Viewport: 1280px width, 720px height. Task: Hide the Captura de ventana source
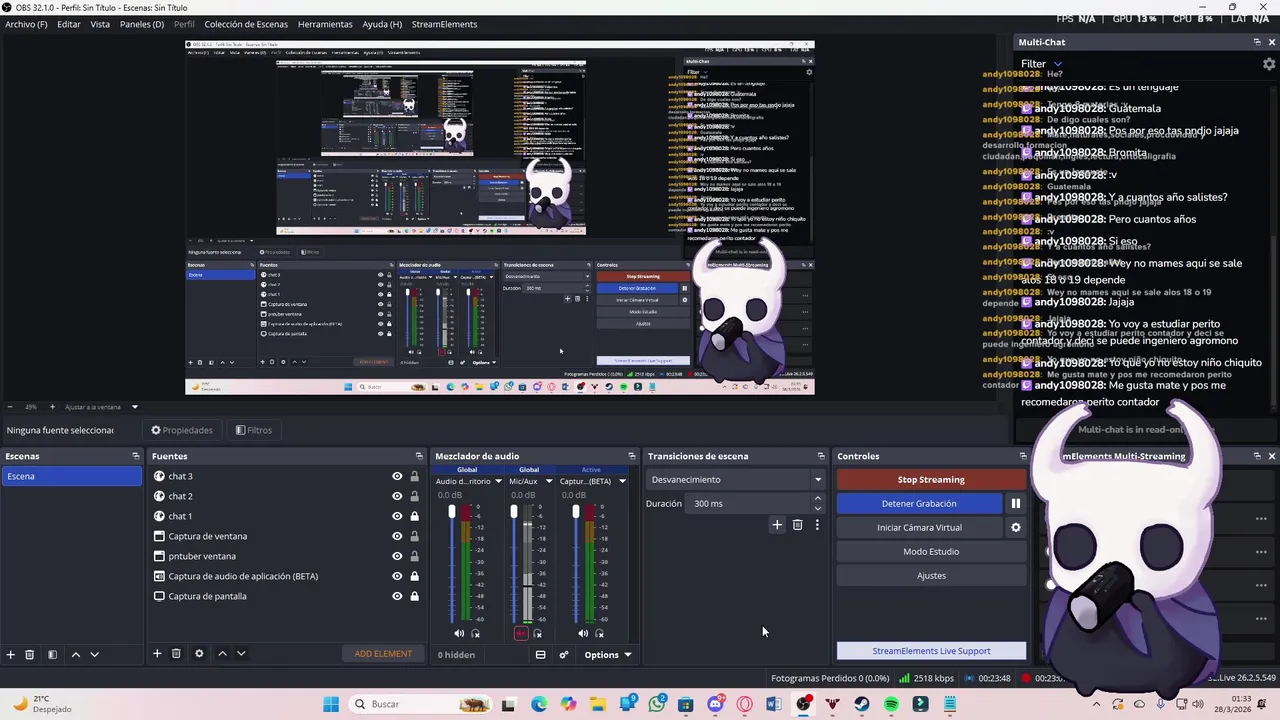coord(397,536)
